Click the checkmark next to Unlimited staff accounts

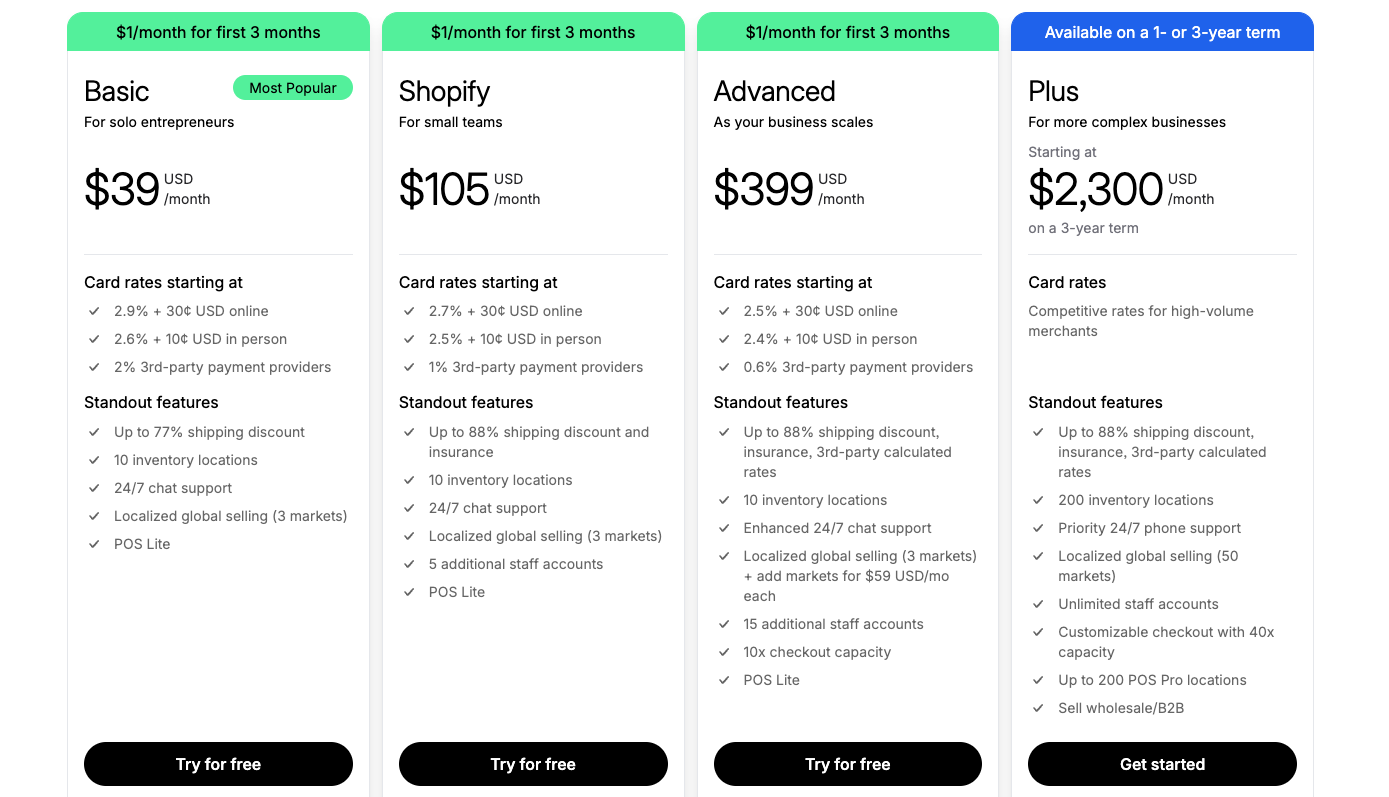(1038, 604)
